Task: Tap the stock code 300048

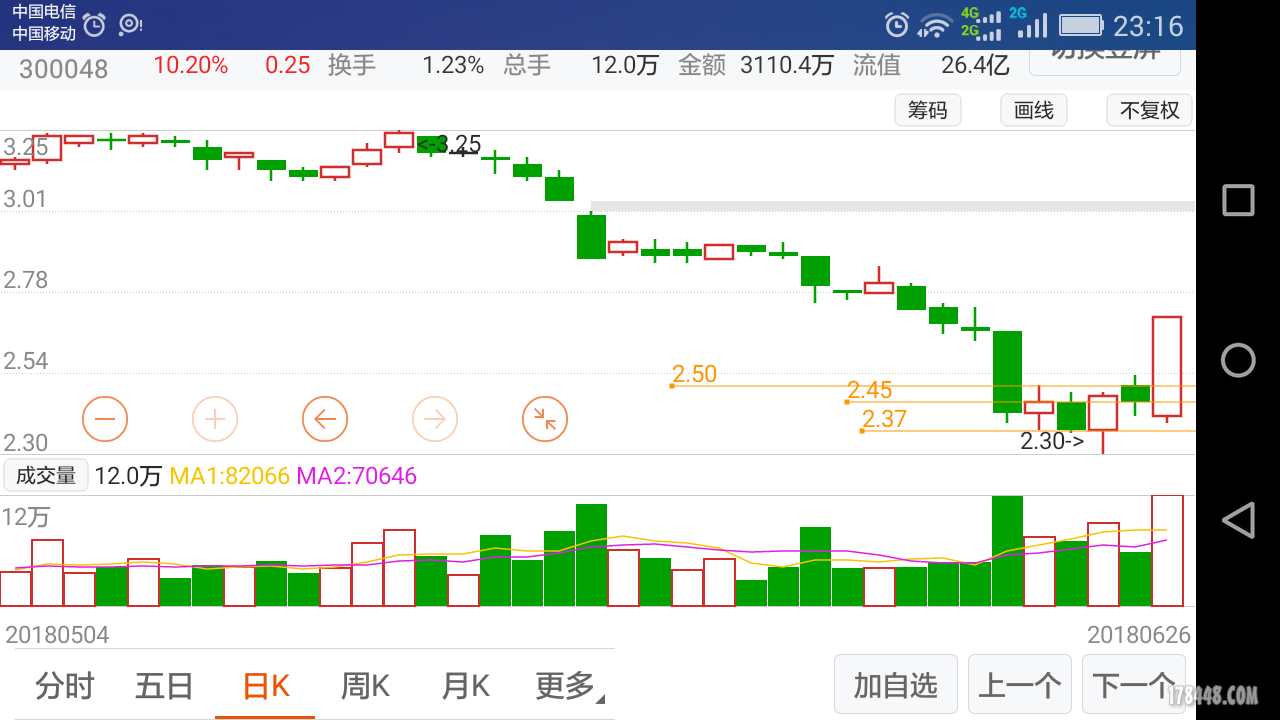Action: pos(64,69)
